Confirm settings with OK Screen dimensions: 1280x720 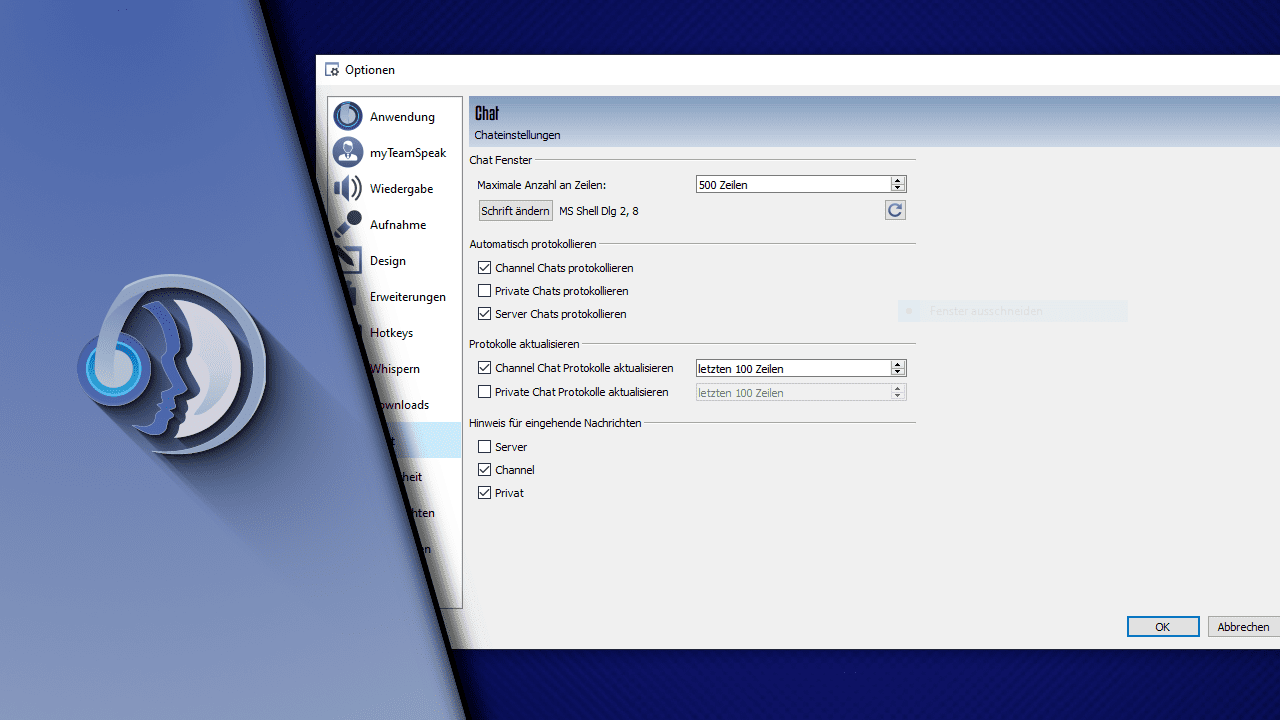[x=1162, y=626]
